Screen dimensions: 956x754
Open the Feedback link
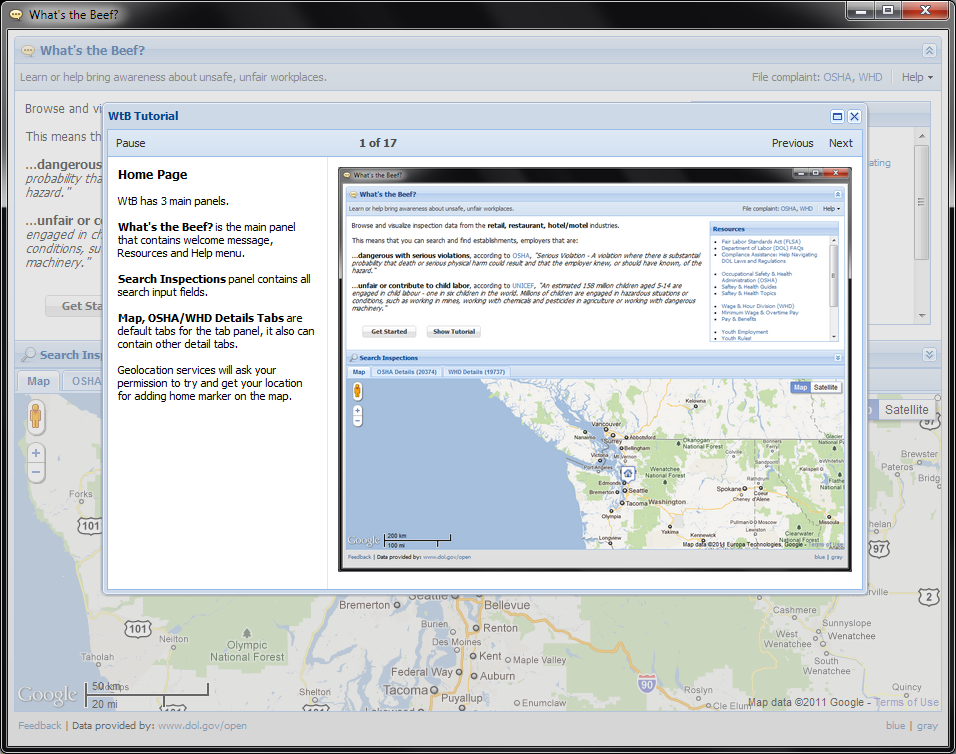click(x=40, y=725)
